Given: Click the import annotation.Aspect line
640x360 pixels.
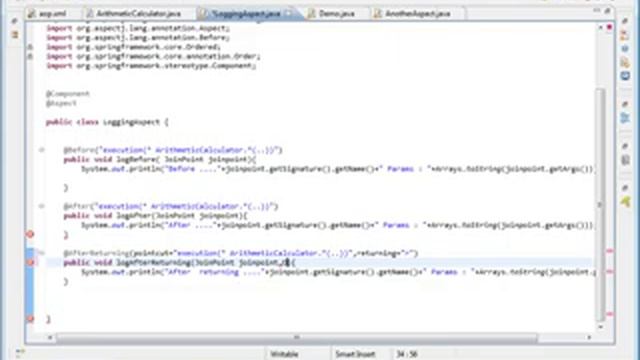Looking at the screenshot, I should (x=138, y=28).
